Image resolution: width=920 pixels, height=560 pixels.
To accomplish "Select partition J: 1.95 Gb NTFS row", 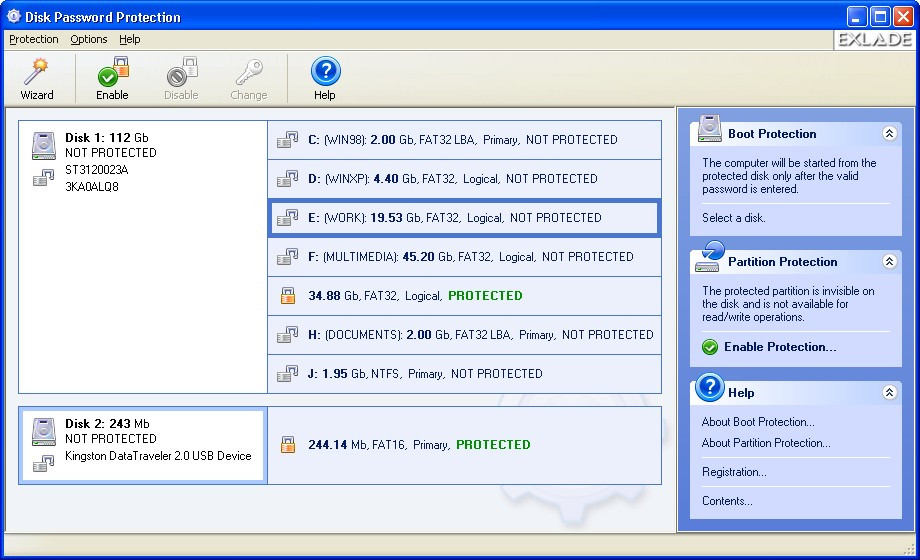I will pos(464,373).
